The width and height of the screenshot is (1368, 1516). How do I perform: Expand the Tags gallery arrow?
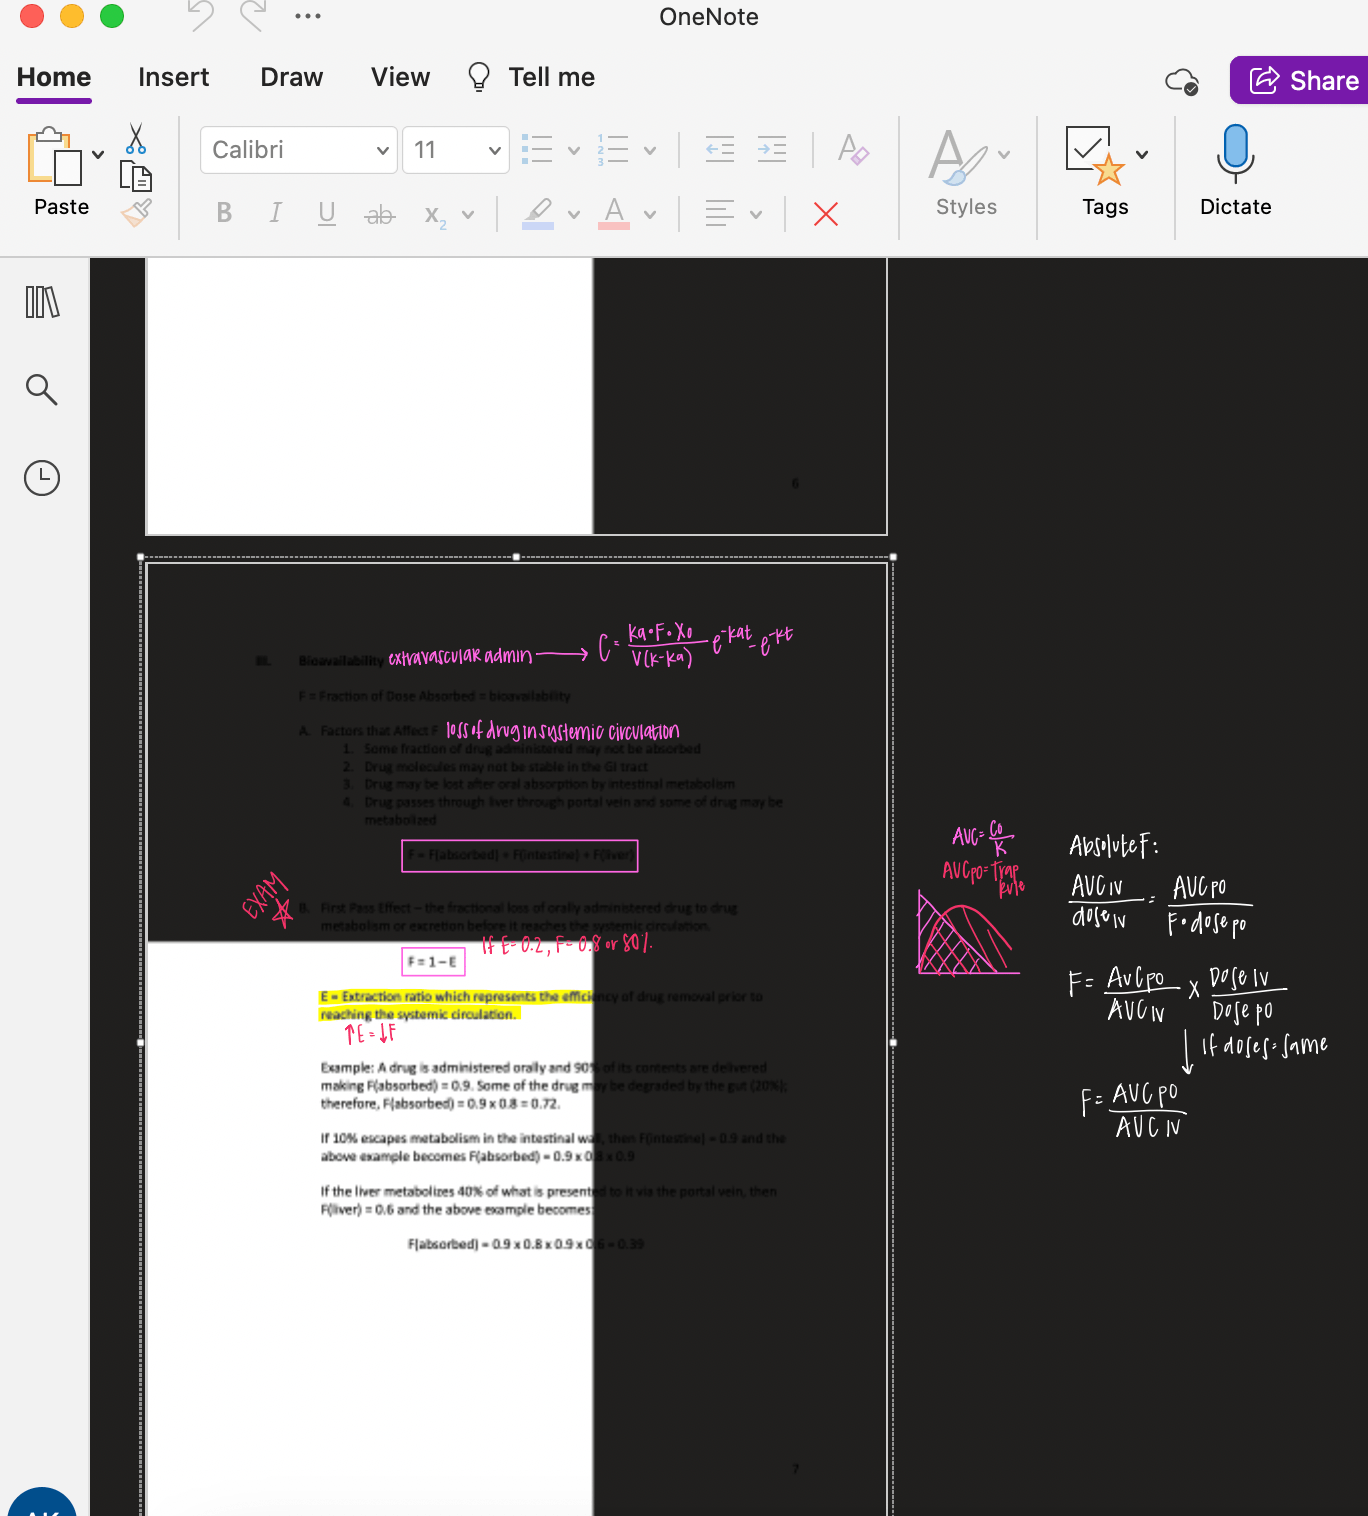click(x=1142, y=154)
